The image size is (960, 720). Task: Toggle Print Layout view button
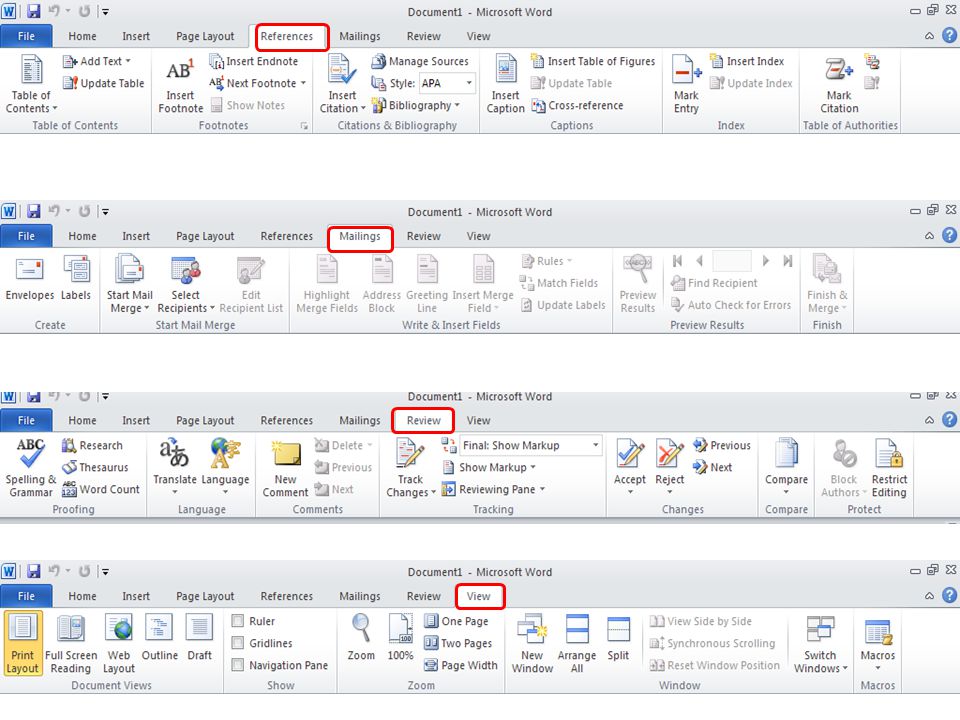click(x=23, y=643)
